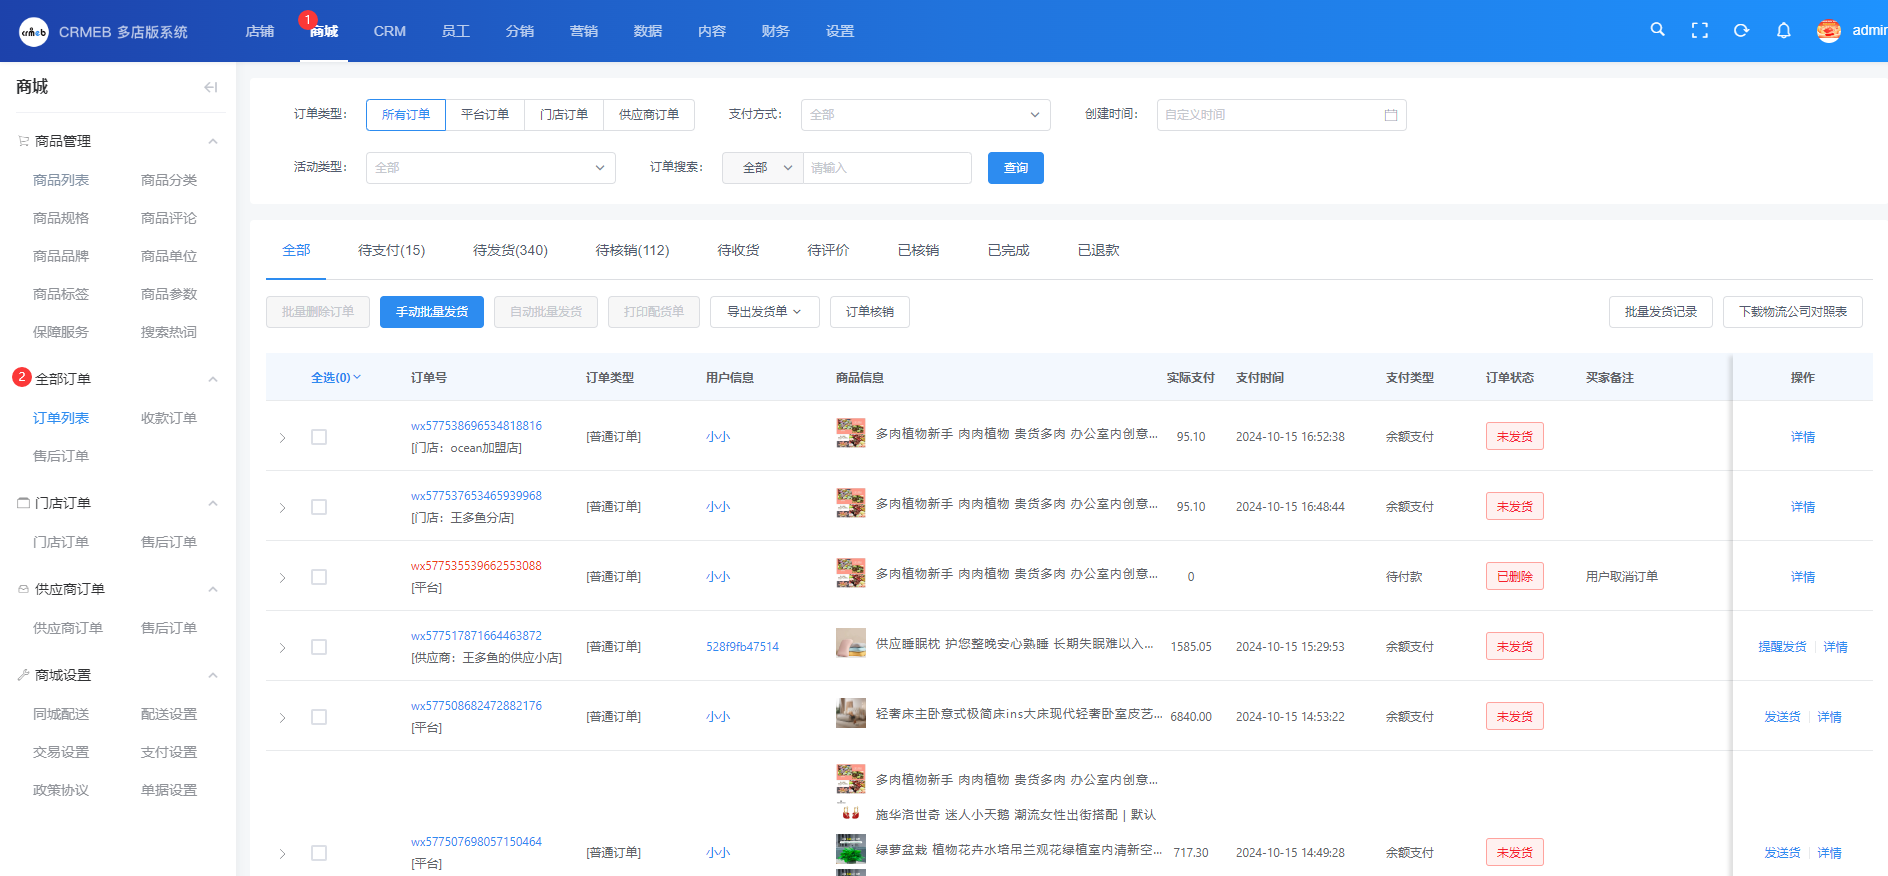Click the refresh page icon

coord(1741,30)
